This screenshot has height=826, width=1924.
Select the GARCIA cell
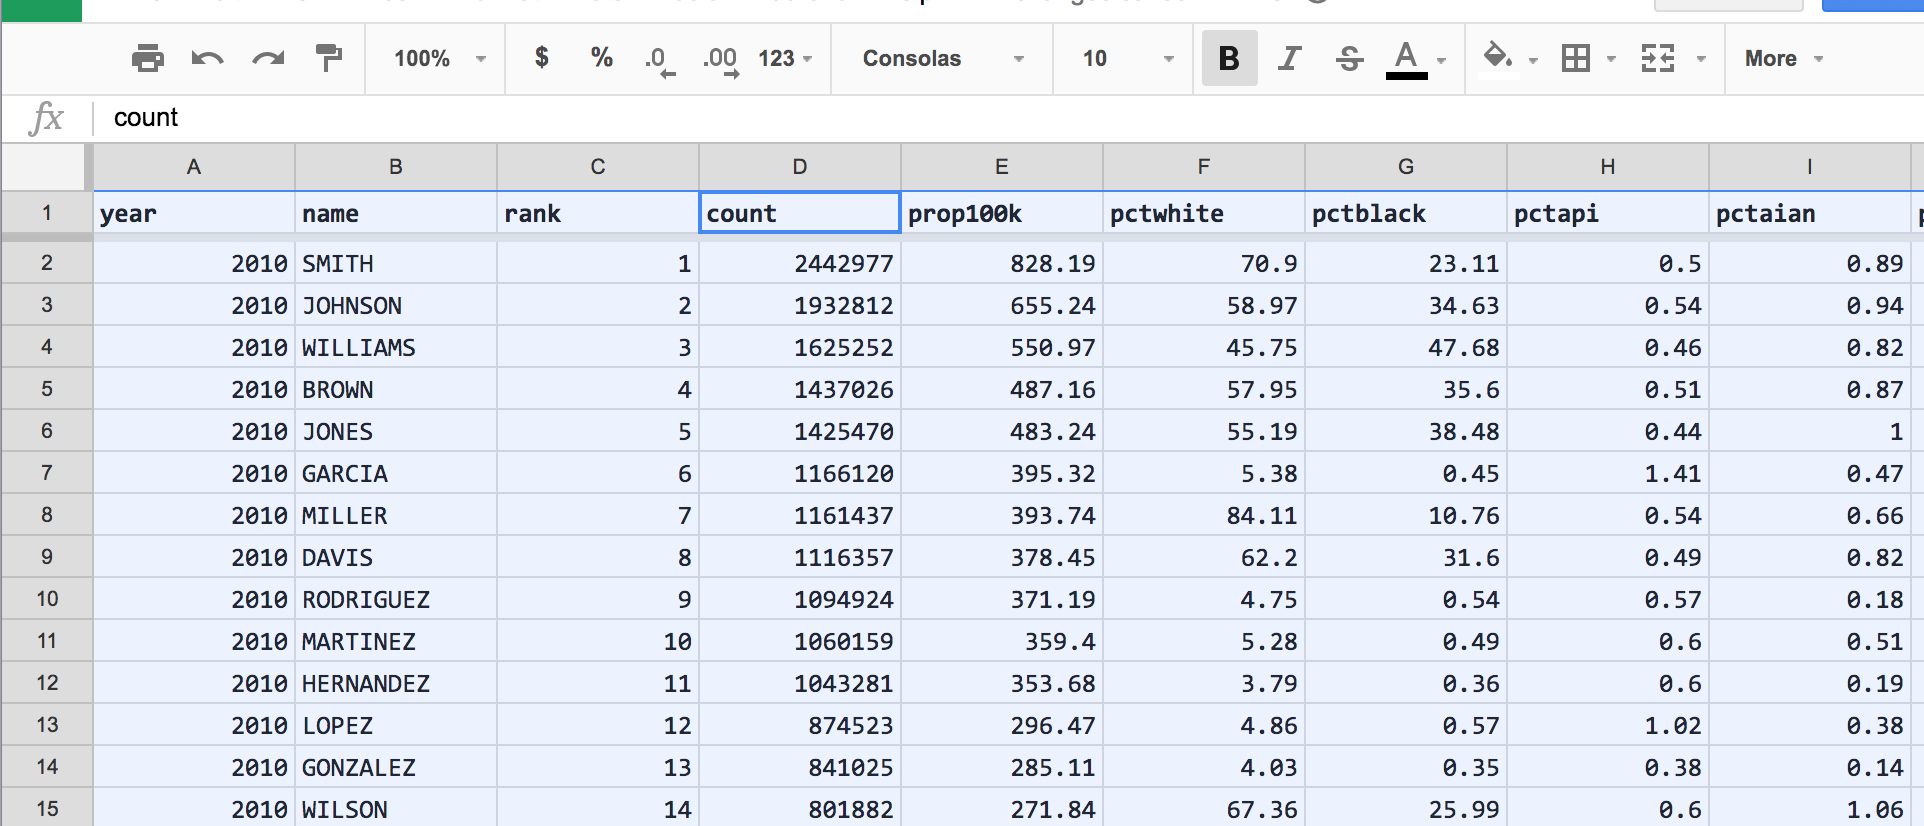coord(396,473)
